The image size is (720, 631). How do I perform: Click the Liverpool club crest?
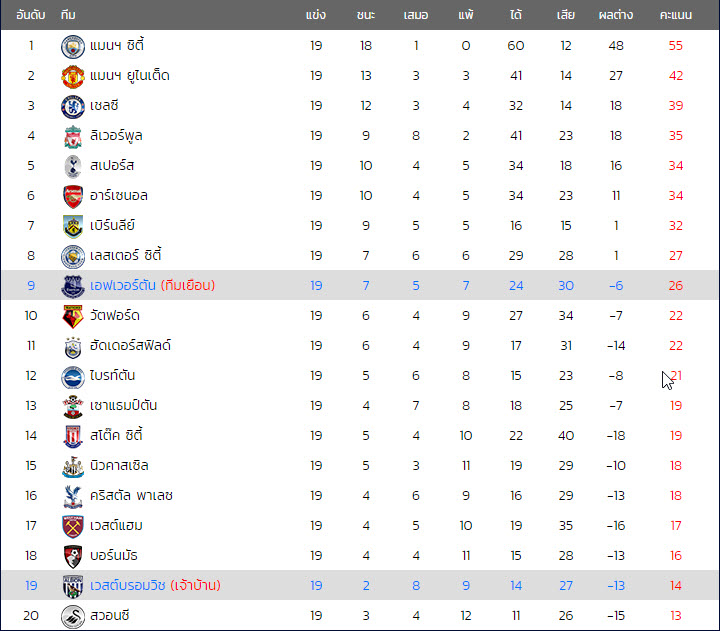tap(73, 136)
